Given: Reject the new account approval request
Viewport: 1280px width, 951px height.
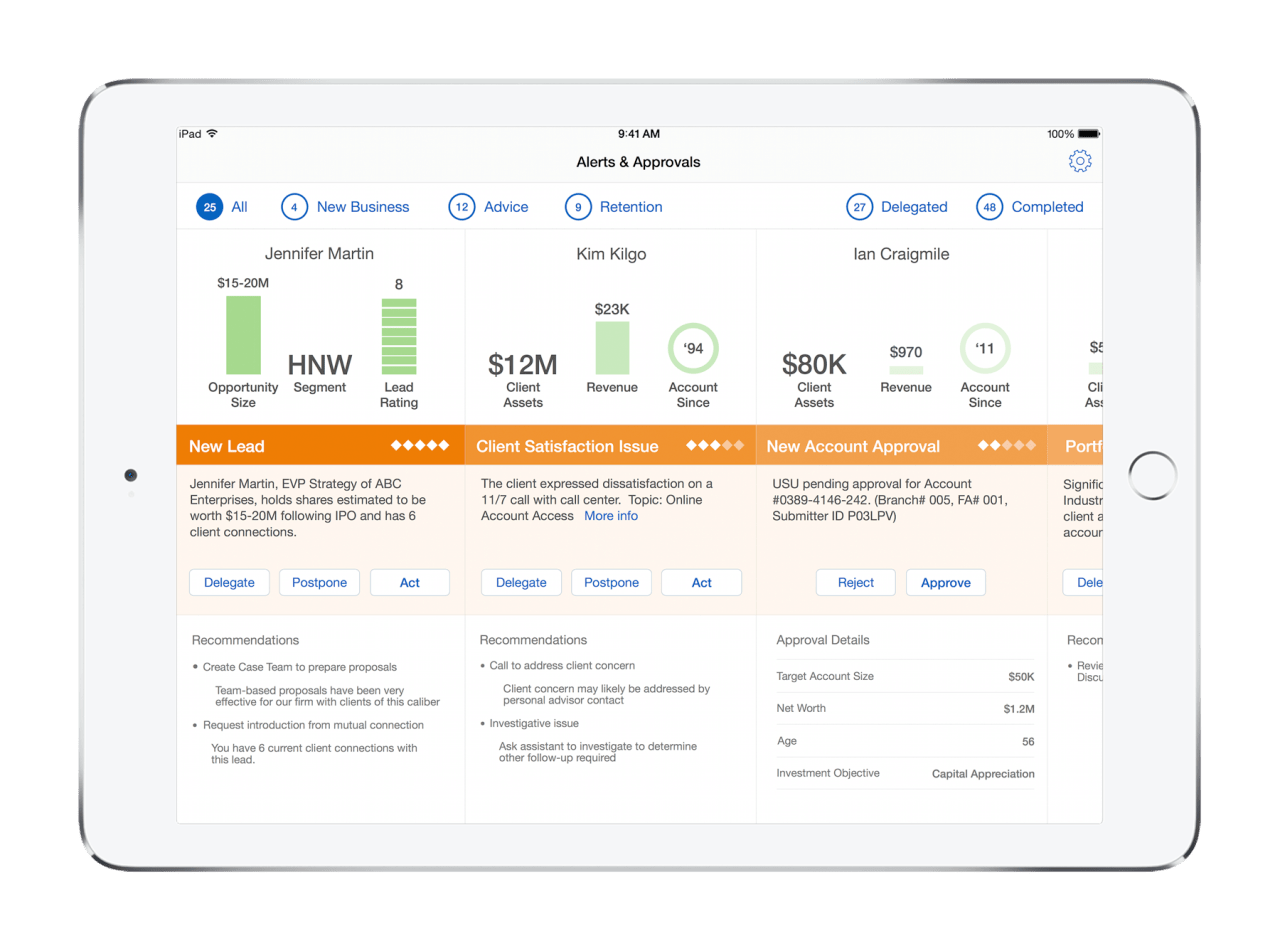Looking at the screenshot, I should tap(855, 583).
